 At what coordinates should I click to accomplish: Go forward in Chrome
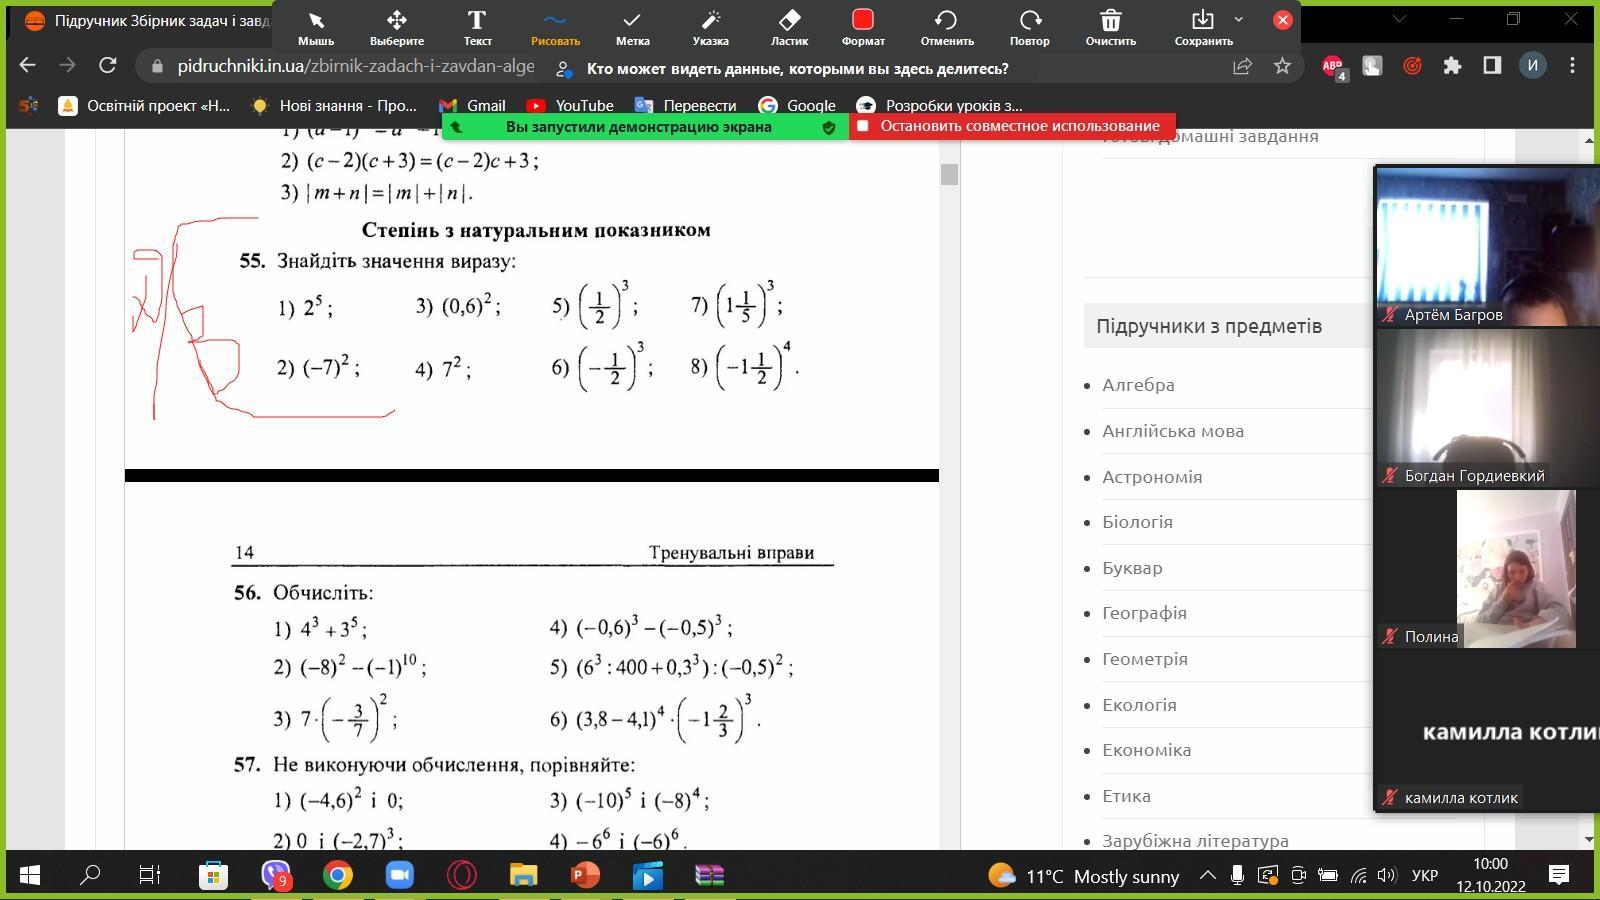[67, 66]
